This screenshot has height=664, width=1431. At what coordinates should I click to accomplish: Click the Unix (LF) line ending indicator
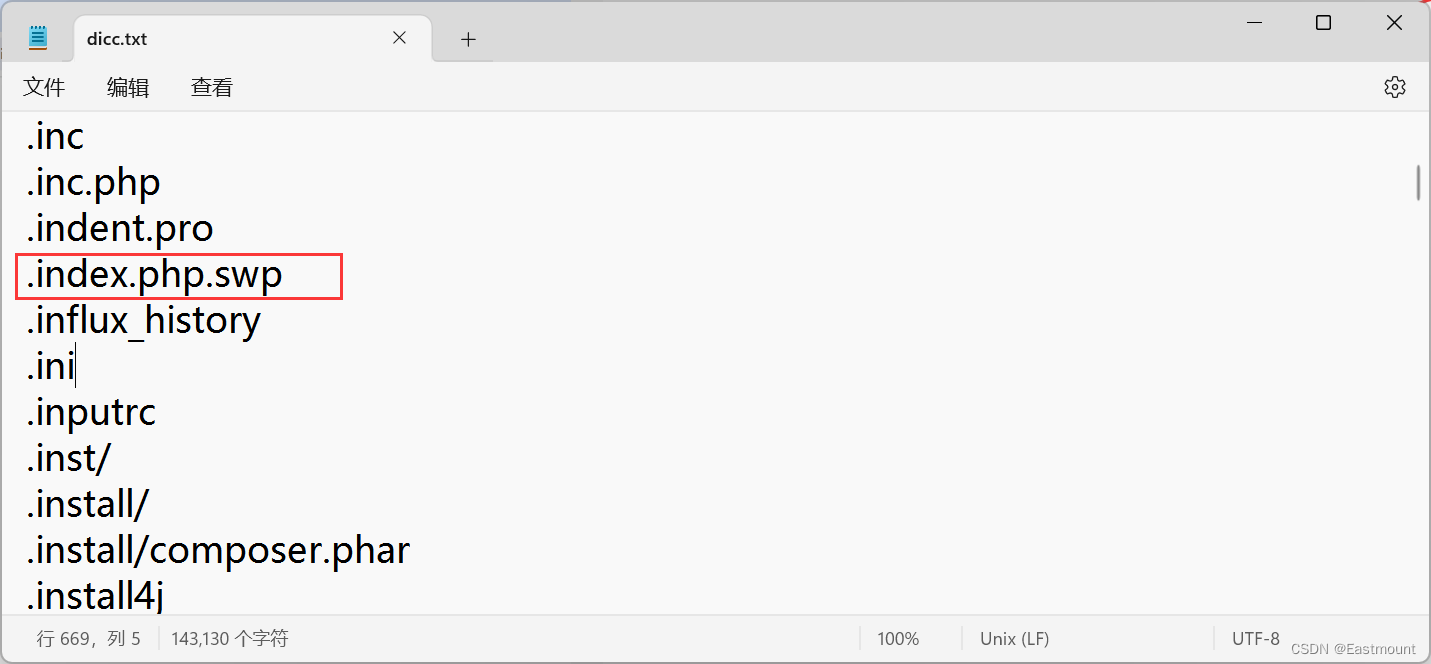pyautogui.click(x=1014, y=638)
